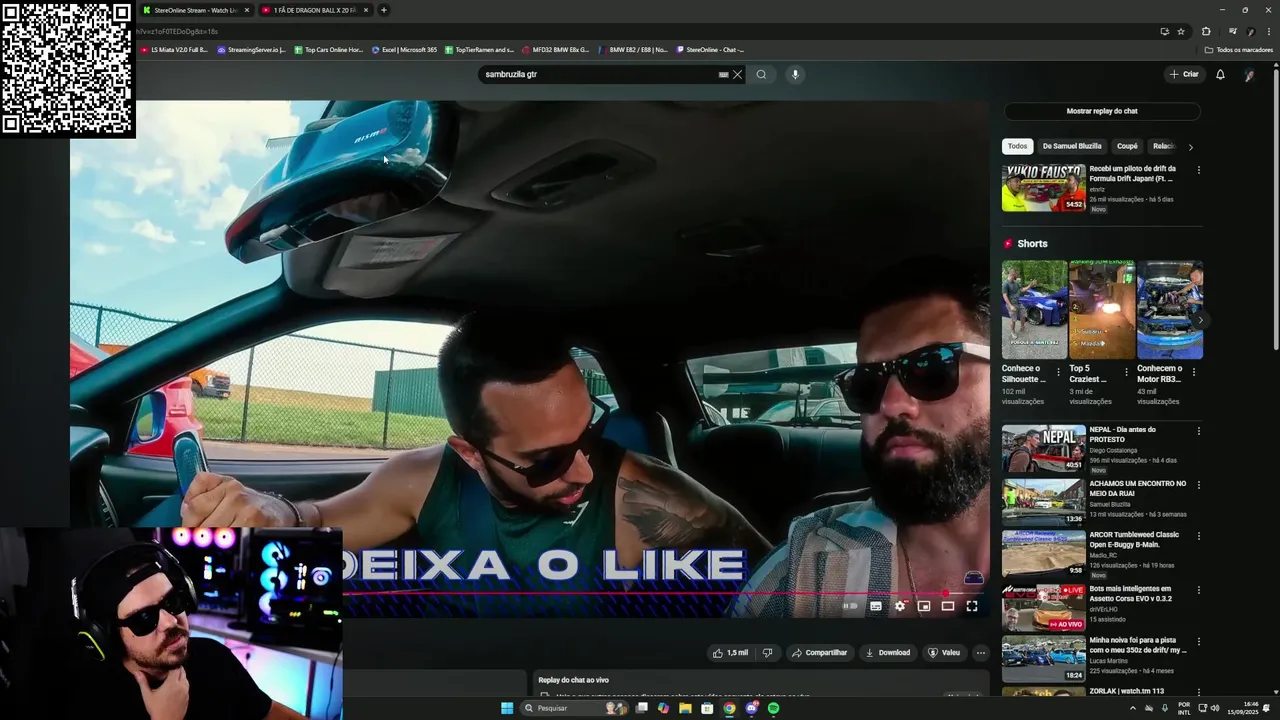The image size is (1280, 720).
Task: Bookmark this page with the star icon
Action: 1181,31
